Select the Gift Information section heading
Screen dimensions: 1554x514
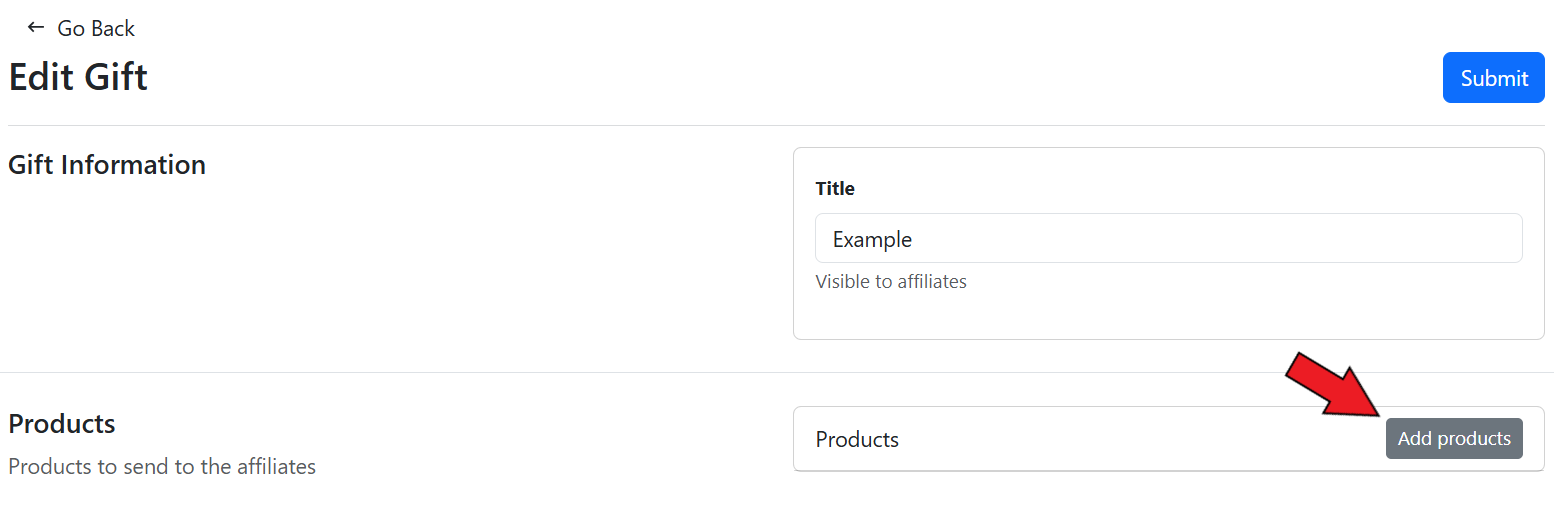(107, 165)
